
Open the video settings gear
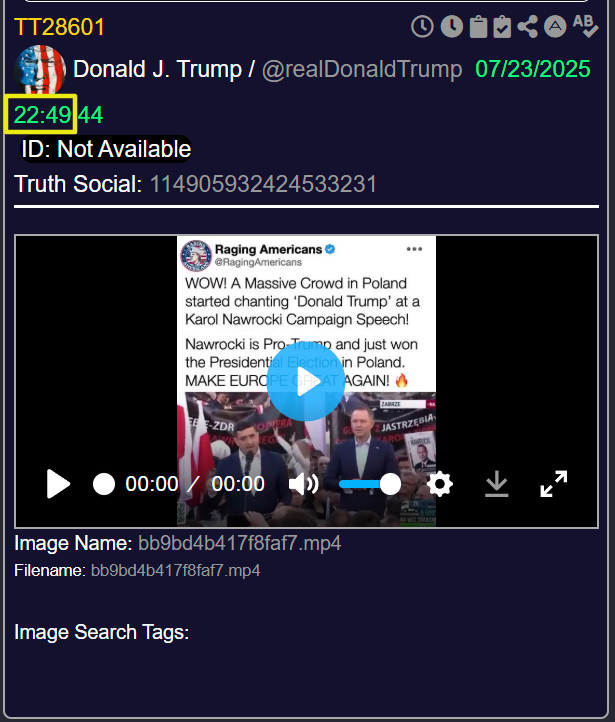point(440,484)
